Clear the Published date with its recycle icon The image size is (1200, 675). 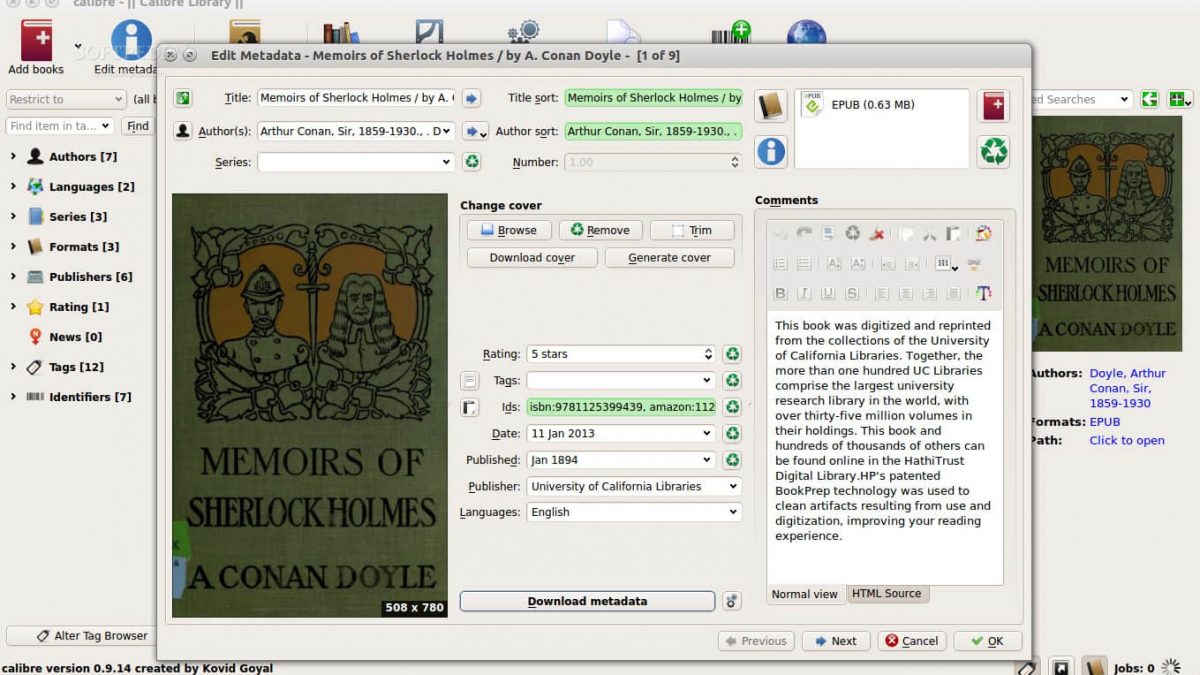coord(733,460)
